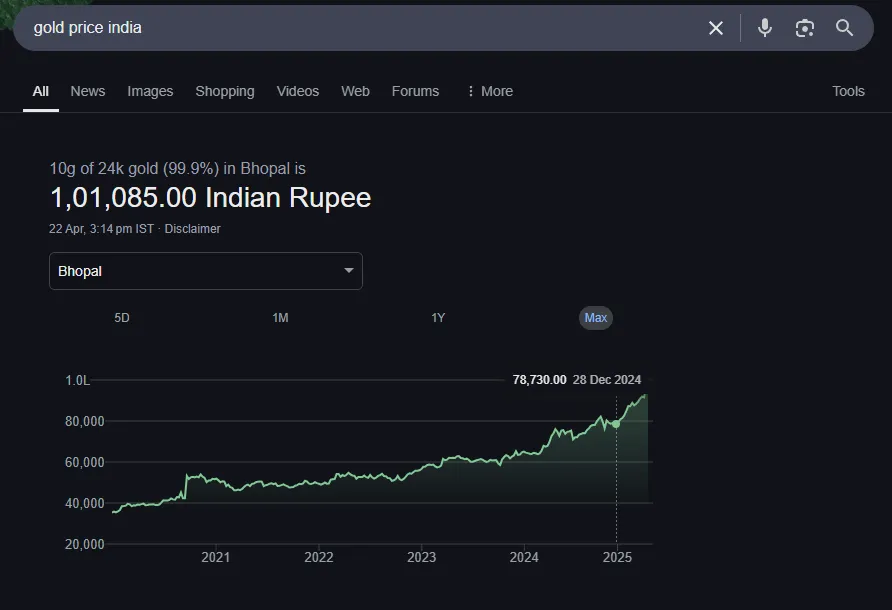Click the 78,730.00 chart tooltip value
The image size is (892, 610).
click(x=539, y=380)
